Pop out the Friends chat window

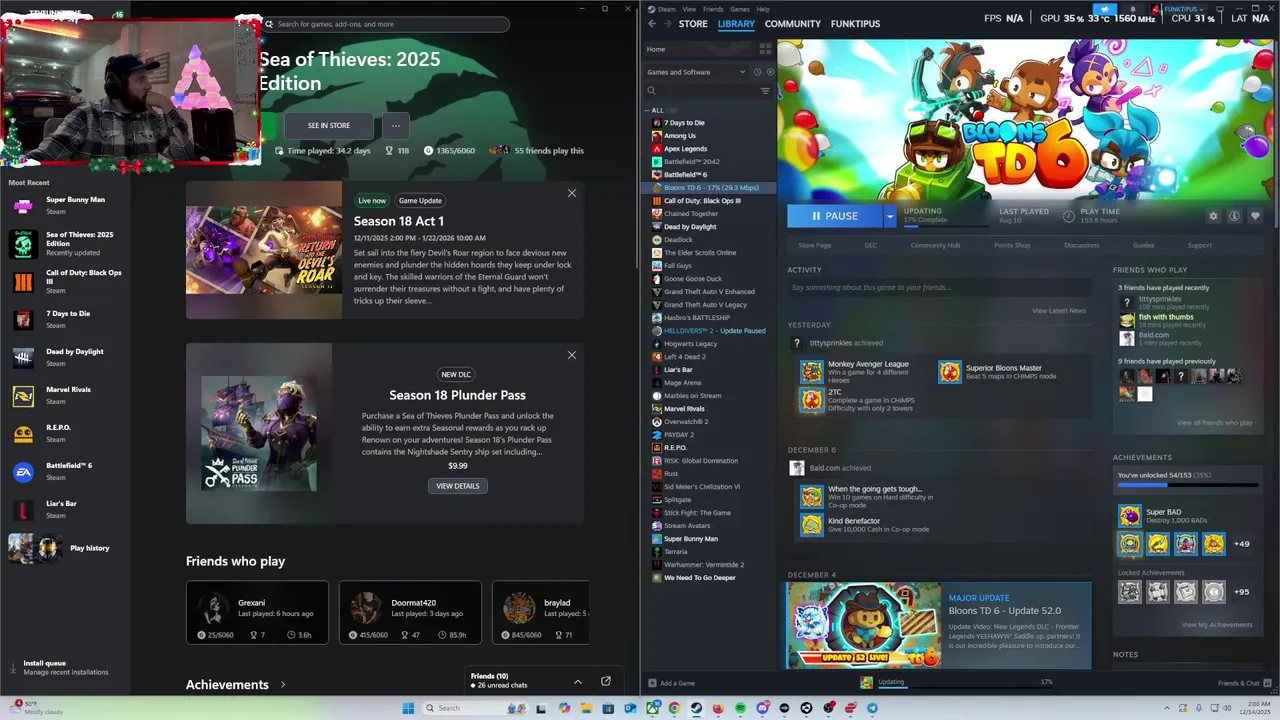tap(606, 681)
